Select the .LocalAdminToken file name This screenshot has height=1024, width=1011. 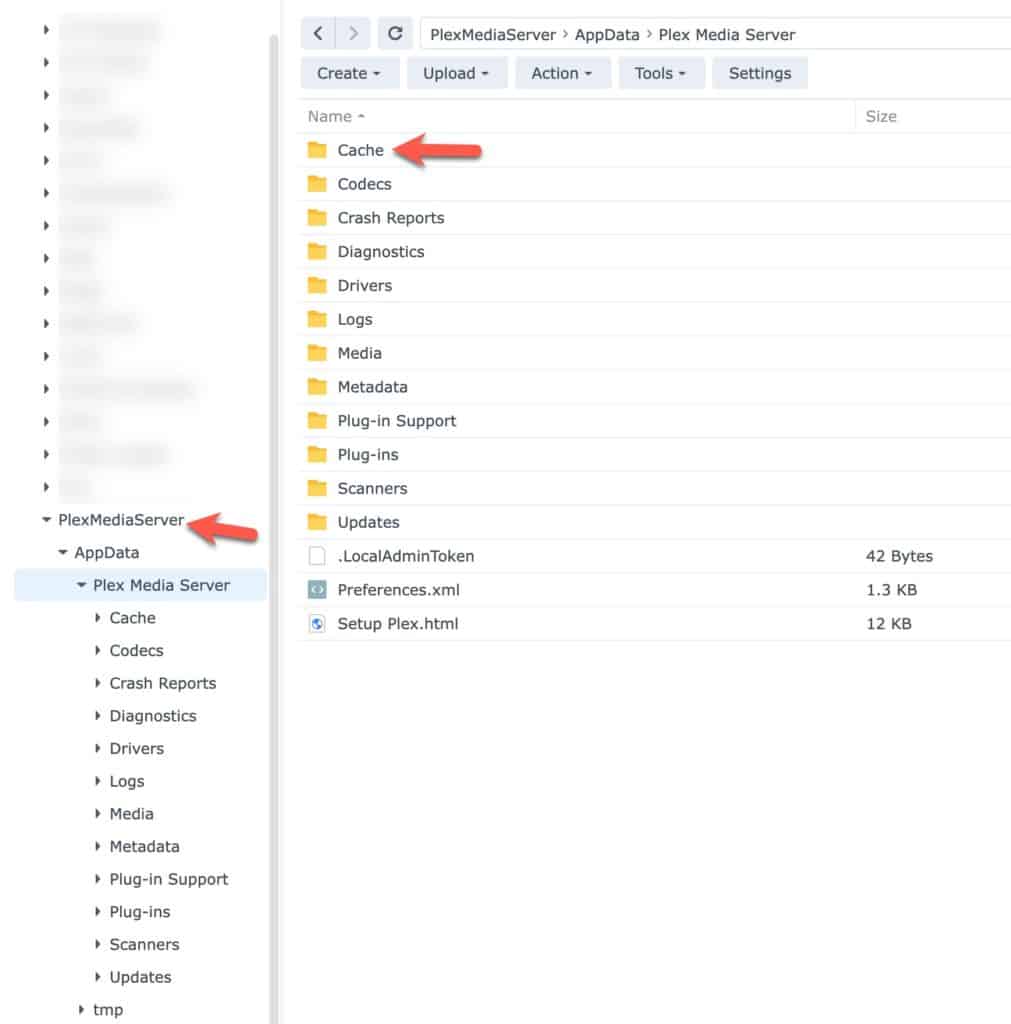coord(406,556)
